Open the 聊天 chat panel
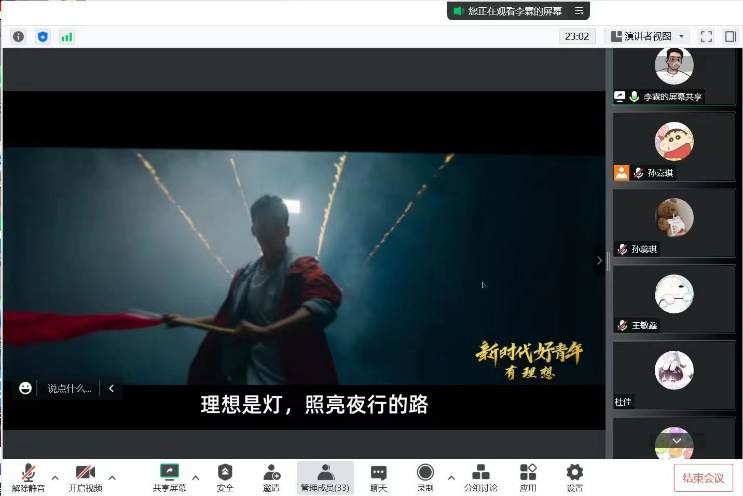 378,478
